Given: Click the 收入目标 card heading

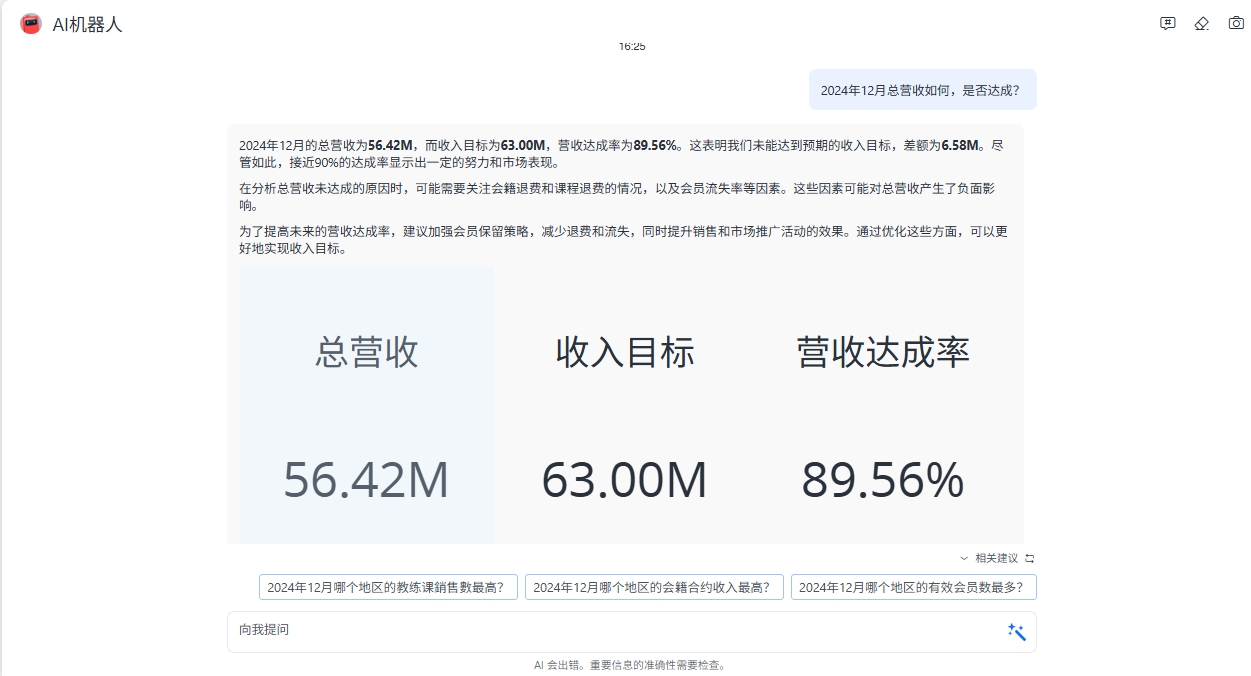Looking at the screenshot, I should coord(625,352).
